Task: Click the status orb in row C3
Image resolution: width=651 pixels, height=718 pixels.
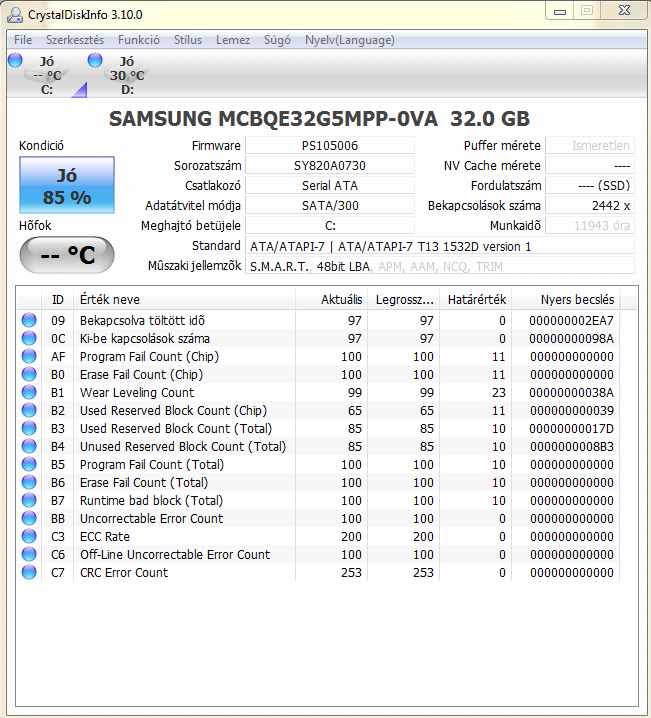Action: tap(29, 536)
